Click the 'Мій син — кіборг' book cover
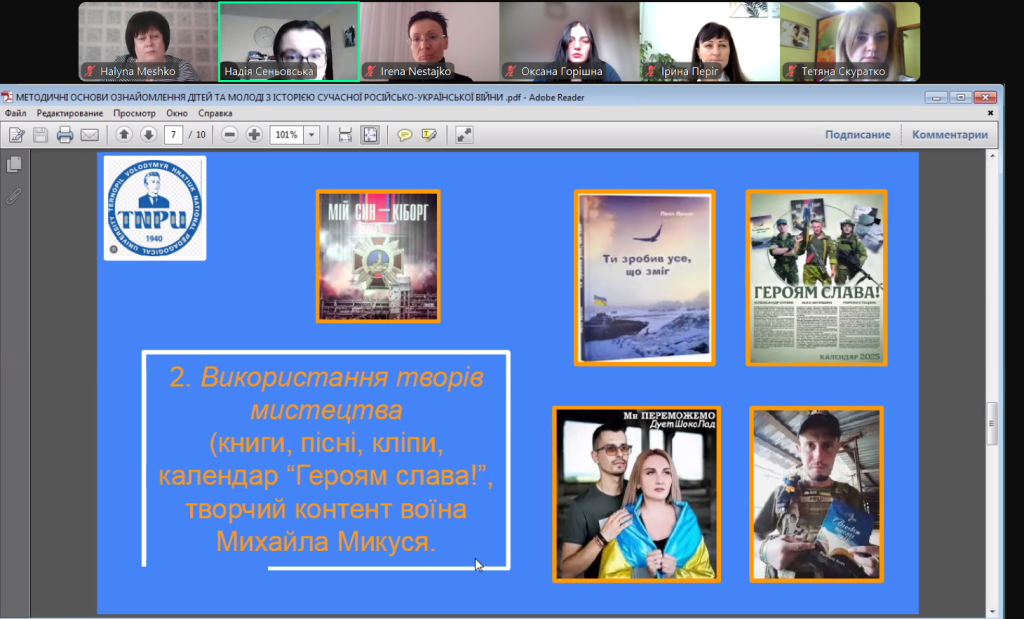This screenshot has height=619, width=1024. 378,256
